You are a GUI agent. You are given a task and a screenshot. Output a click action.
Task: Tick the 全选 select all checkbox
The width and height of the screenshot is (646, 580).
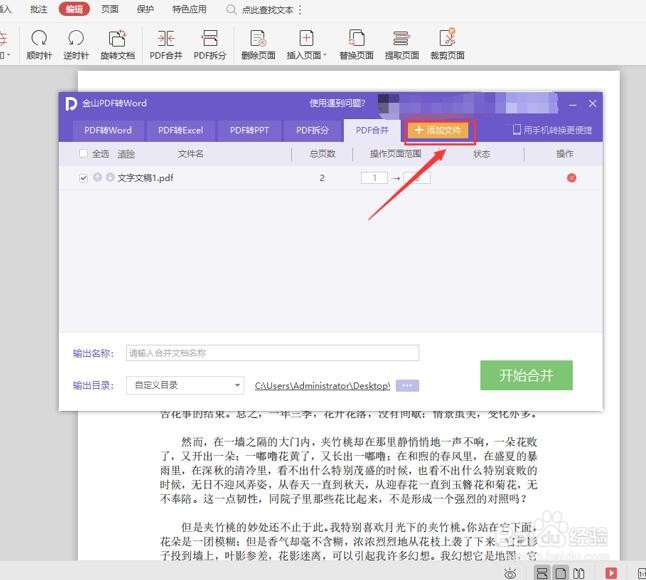pos(83,154)
